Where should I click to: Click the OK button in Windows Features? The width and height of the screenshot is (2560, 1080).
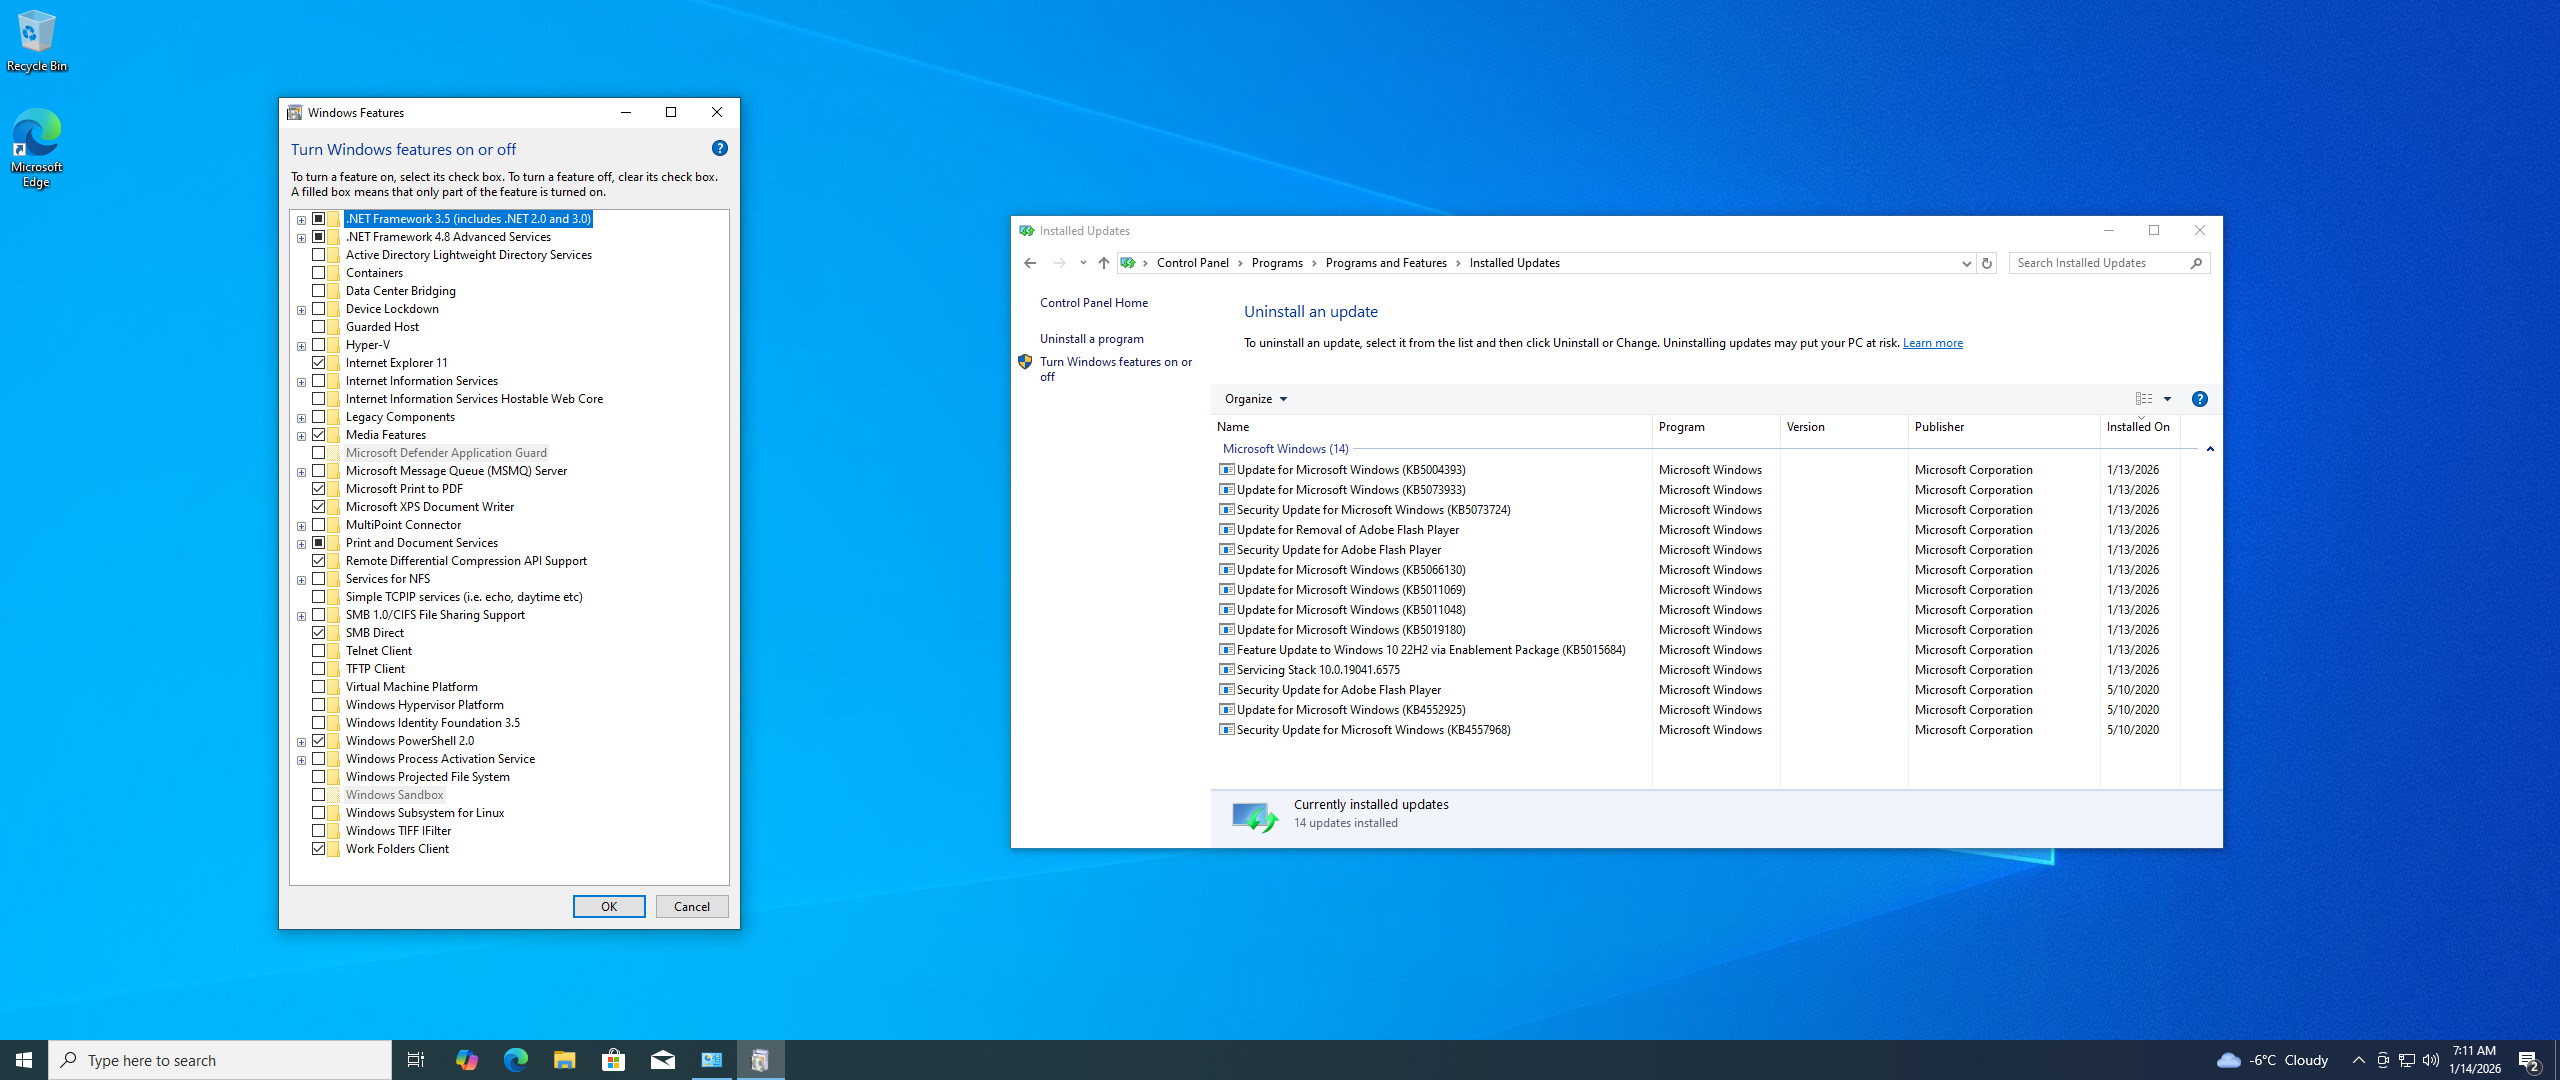pos(608,906)
